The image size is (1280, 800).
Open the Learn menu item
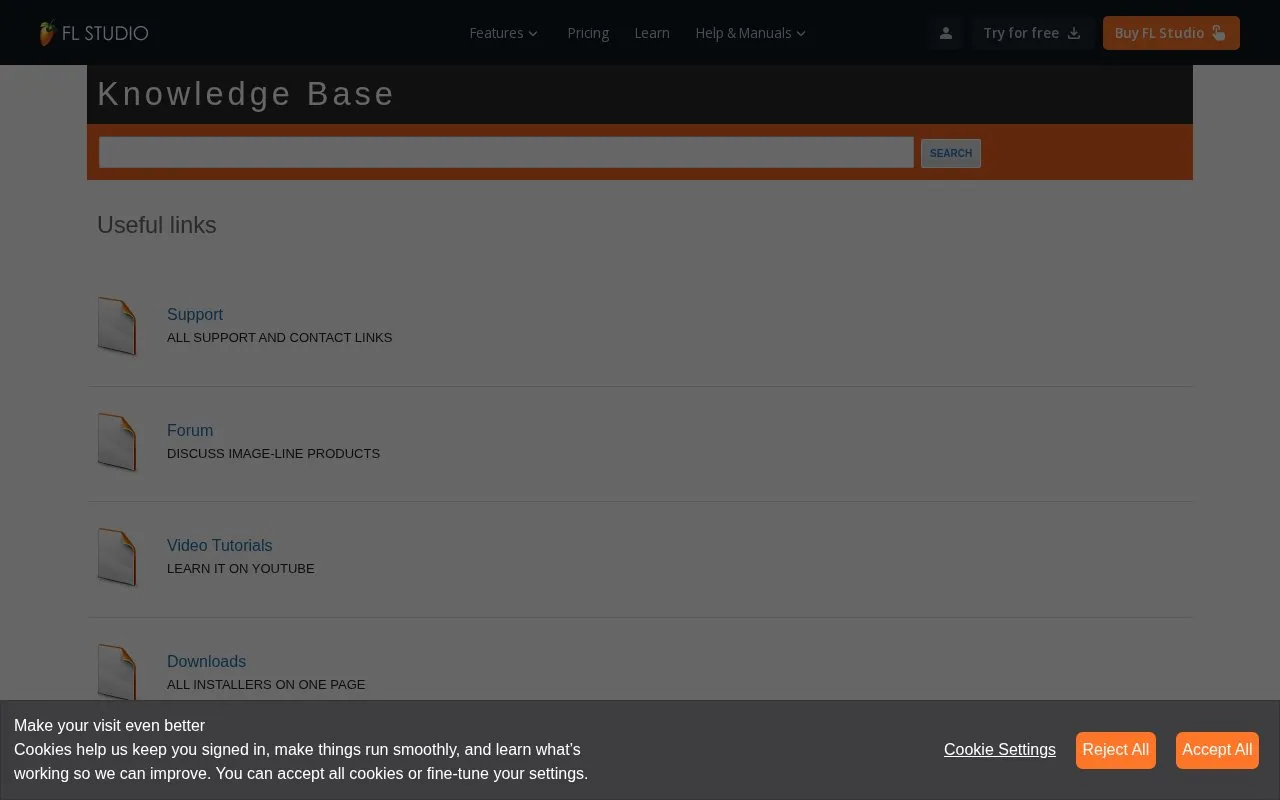point(652,33)
